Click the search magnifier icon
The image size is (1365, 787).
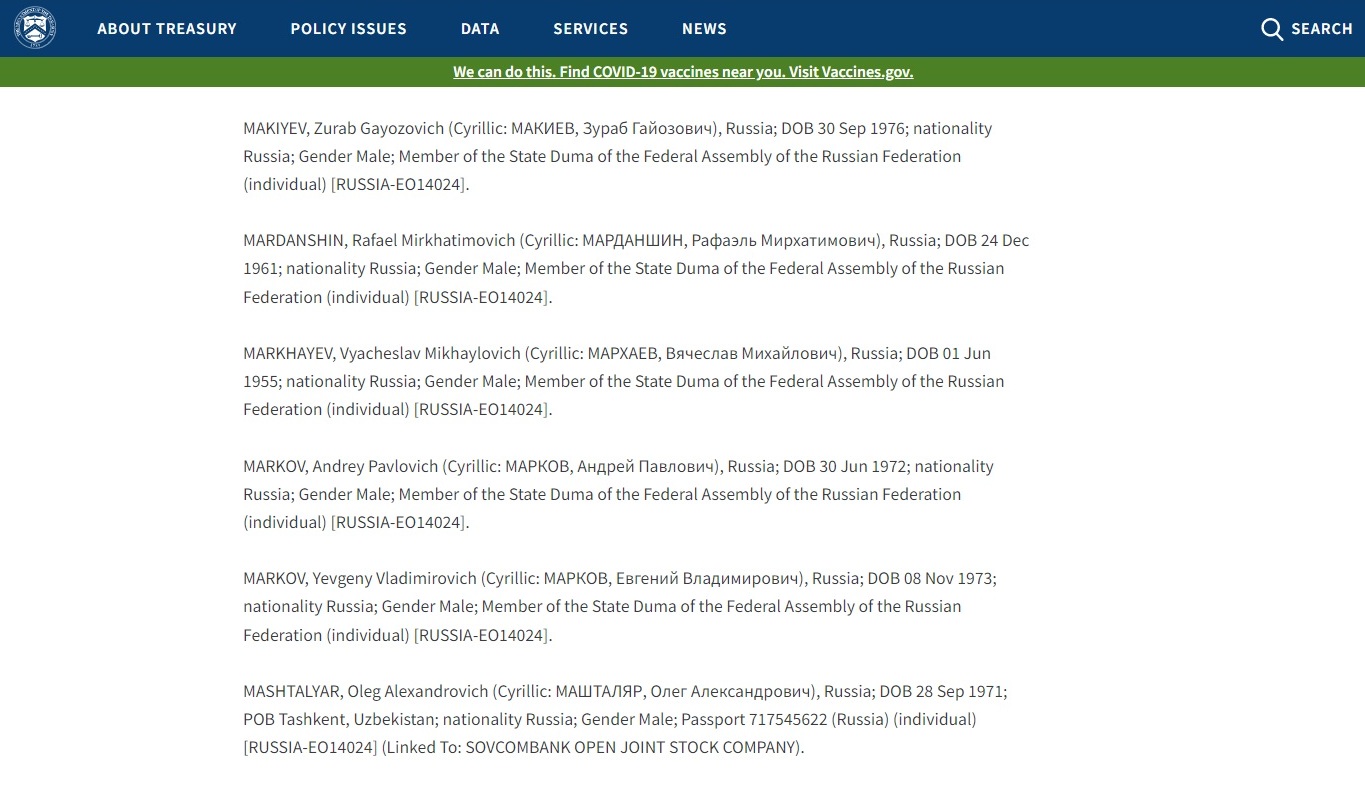pos(1272,29)
